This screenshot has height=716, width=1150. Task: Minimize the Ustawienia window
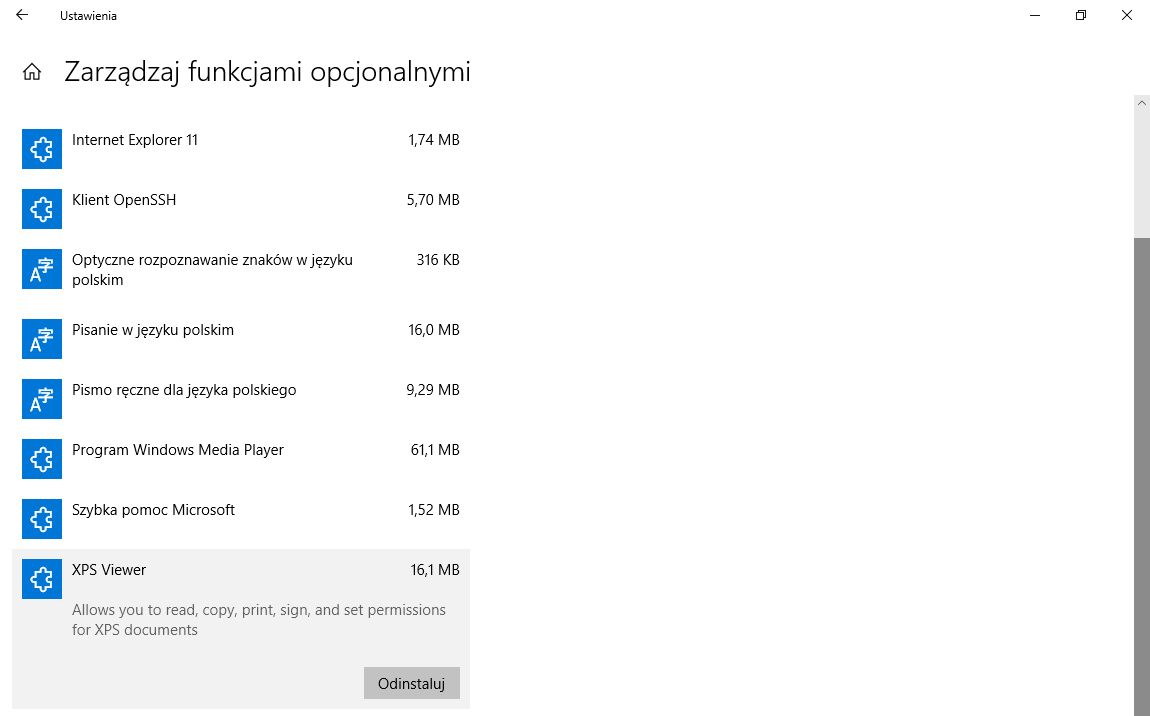point(1034,15)
